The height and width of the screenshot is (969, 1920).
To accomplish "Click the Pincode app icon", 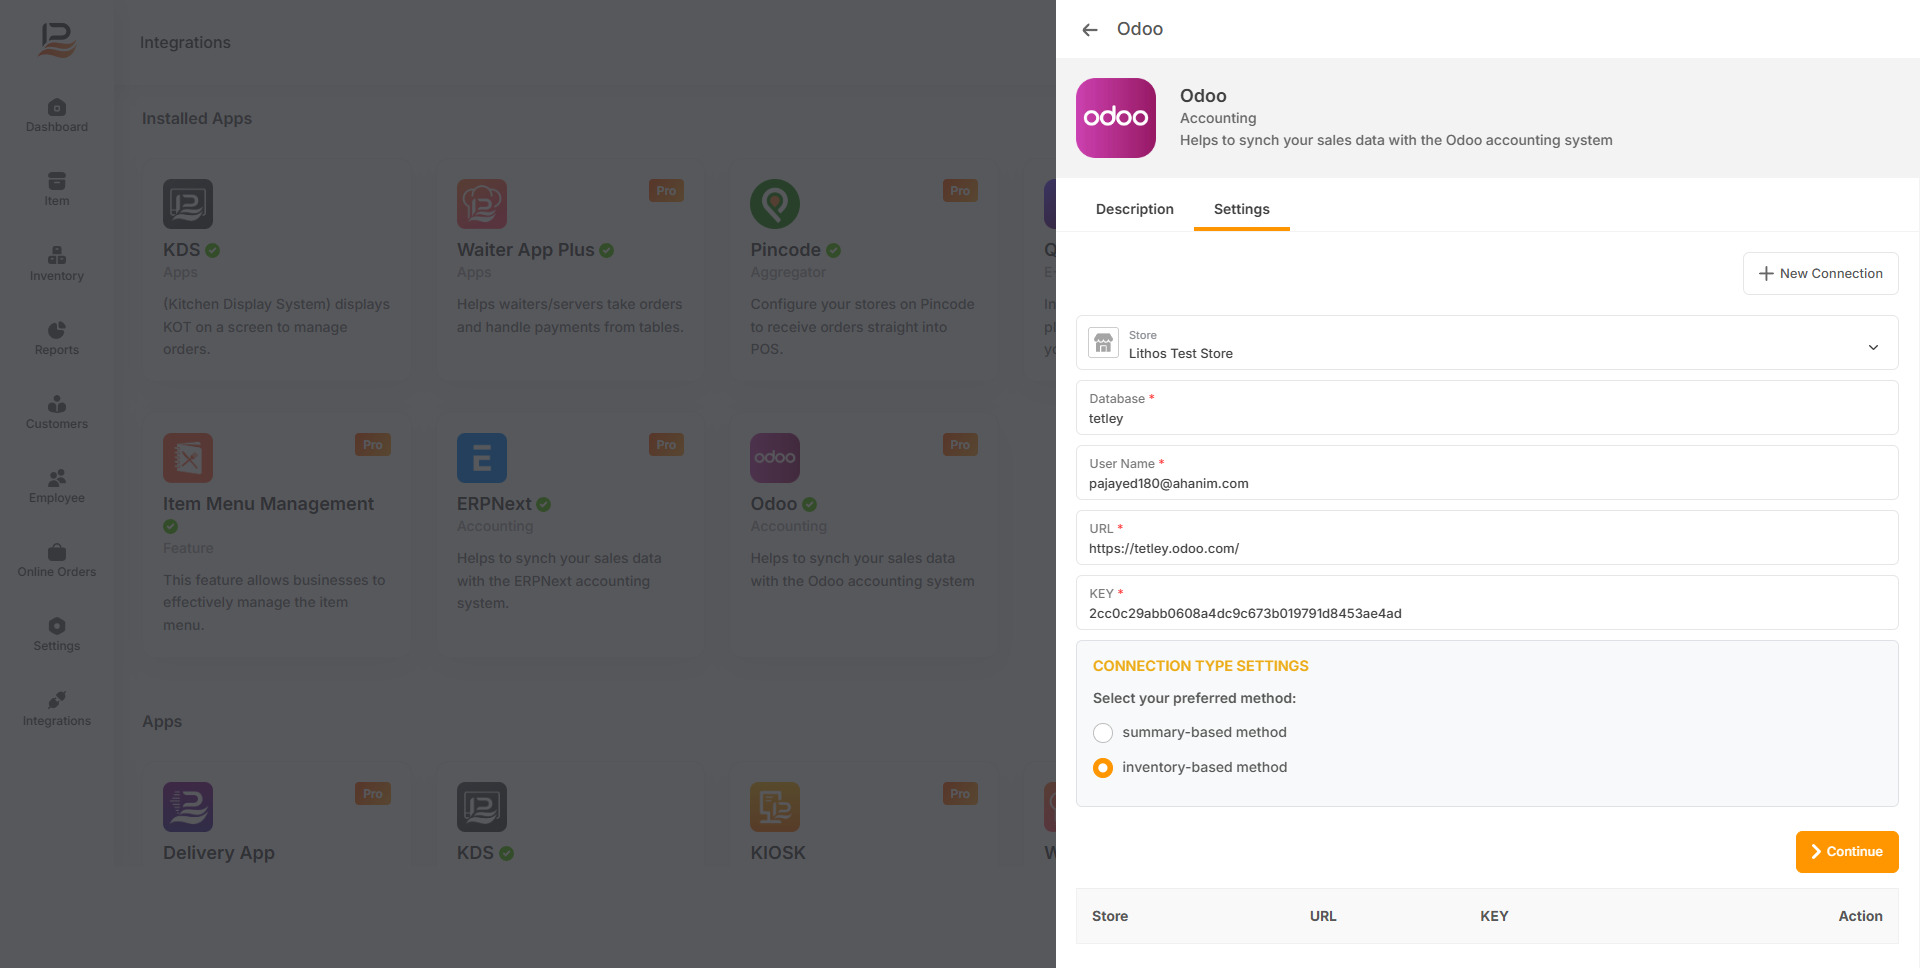I will tap(775, 204).
